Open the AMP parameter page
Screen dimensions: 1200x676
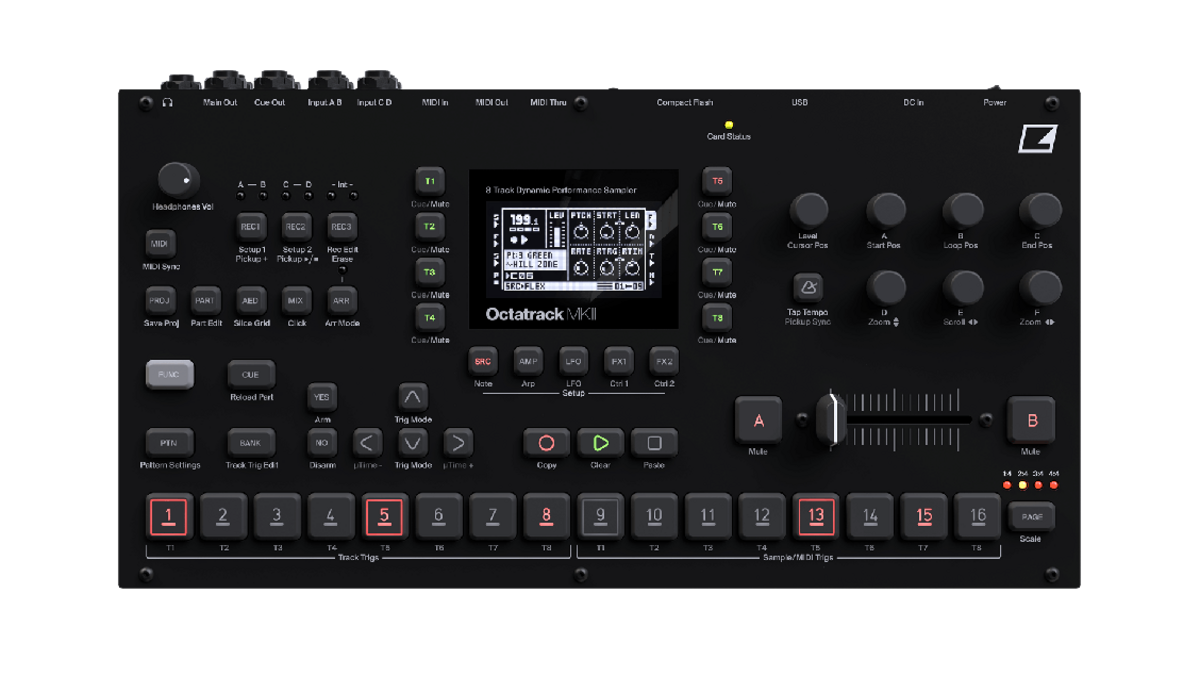[527, 362]
